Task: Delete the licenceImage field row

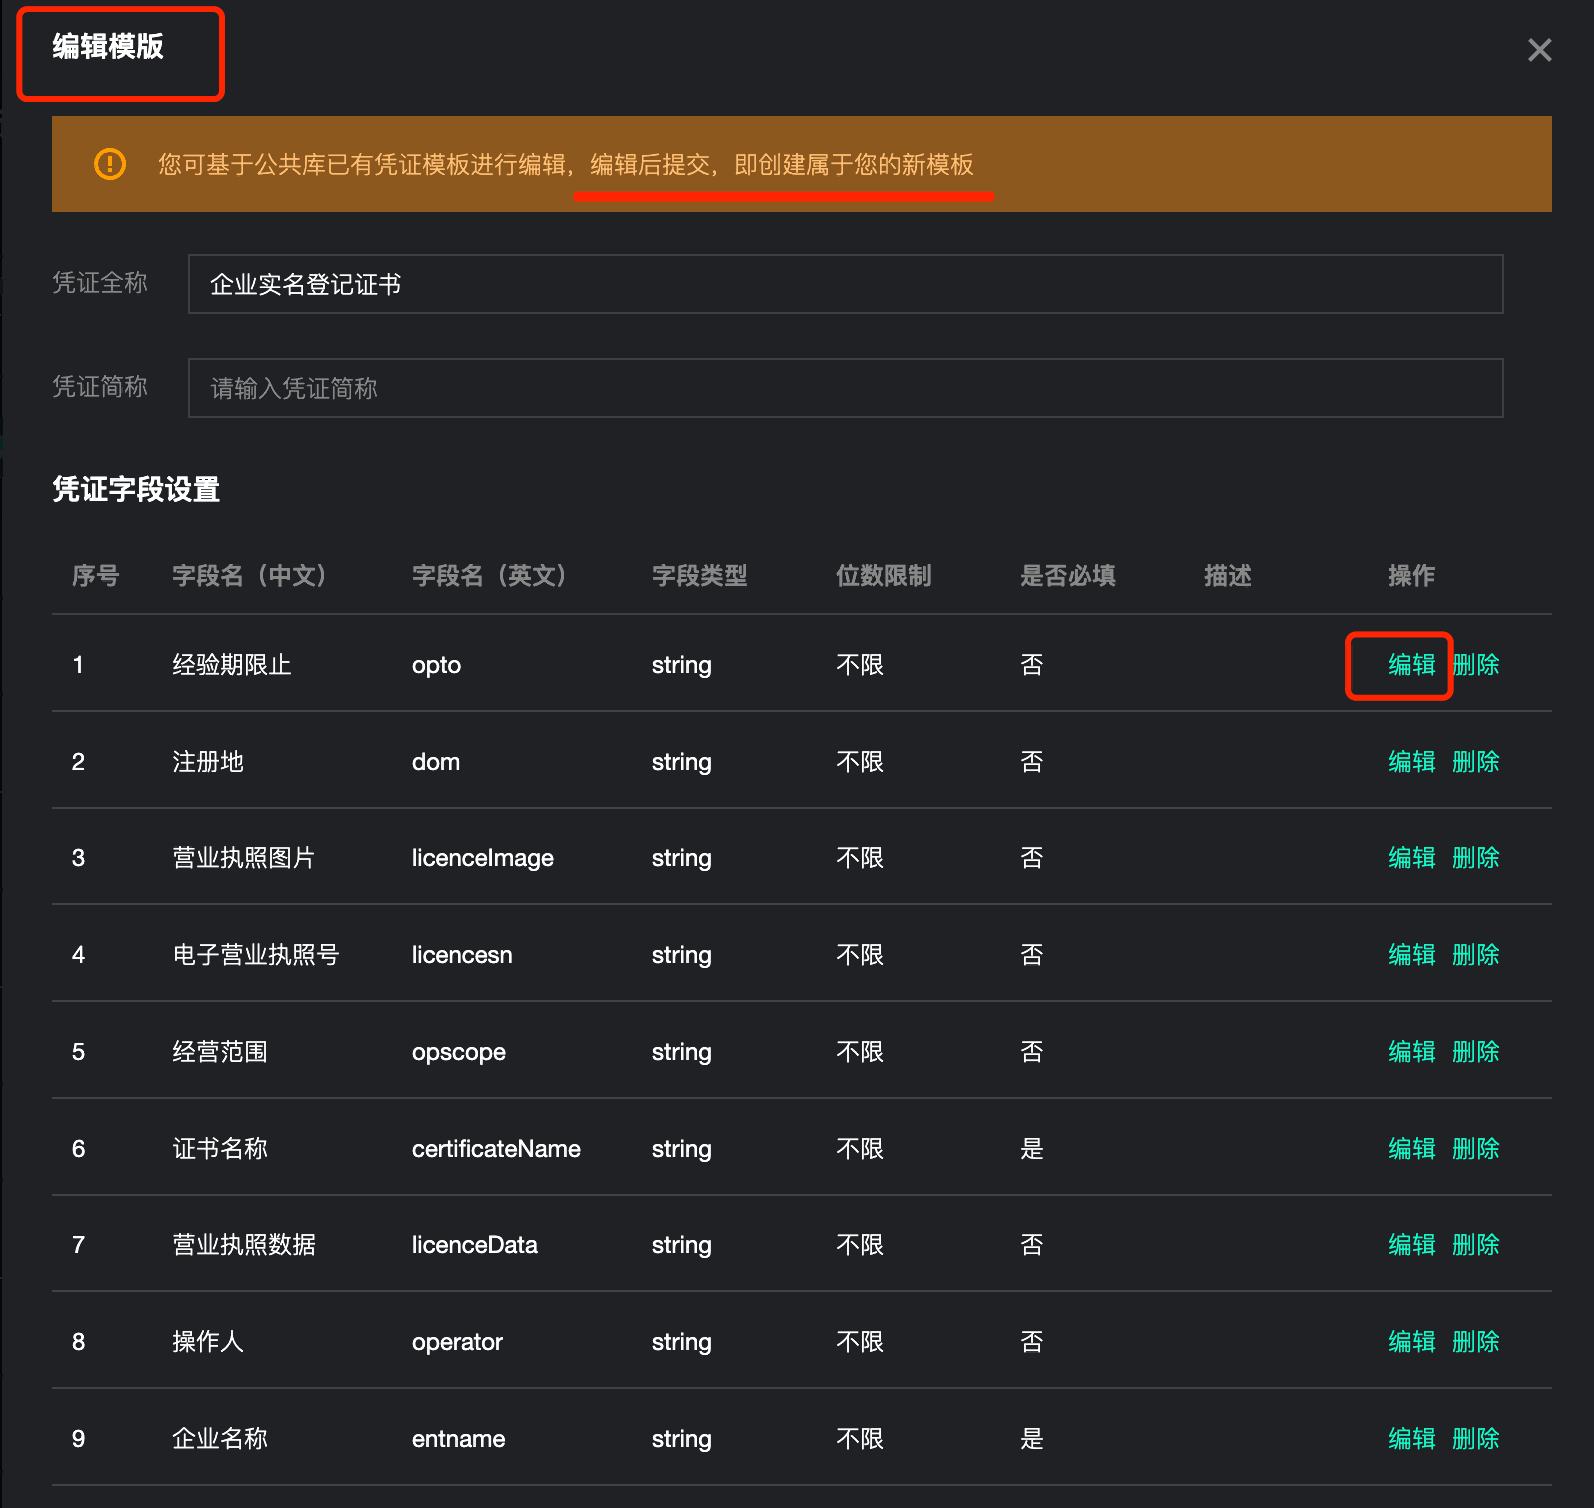Action: click(1476, 858)
